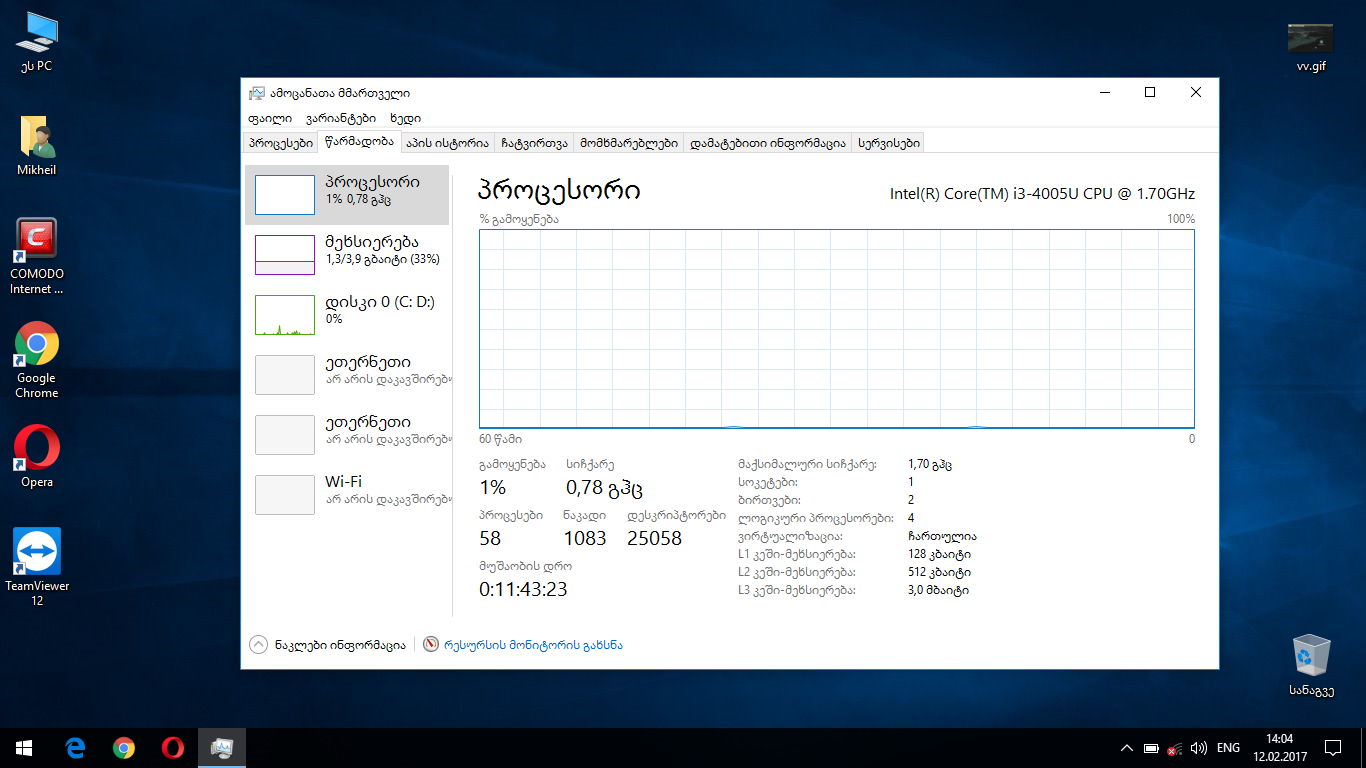Open the ეს PC desktop icon
This screenshot has height=768, width=1366.
(x=36, y=42)
